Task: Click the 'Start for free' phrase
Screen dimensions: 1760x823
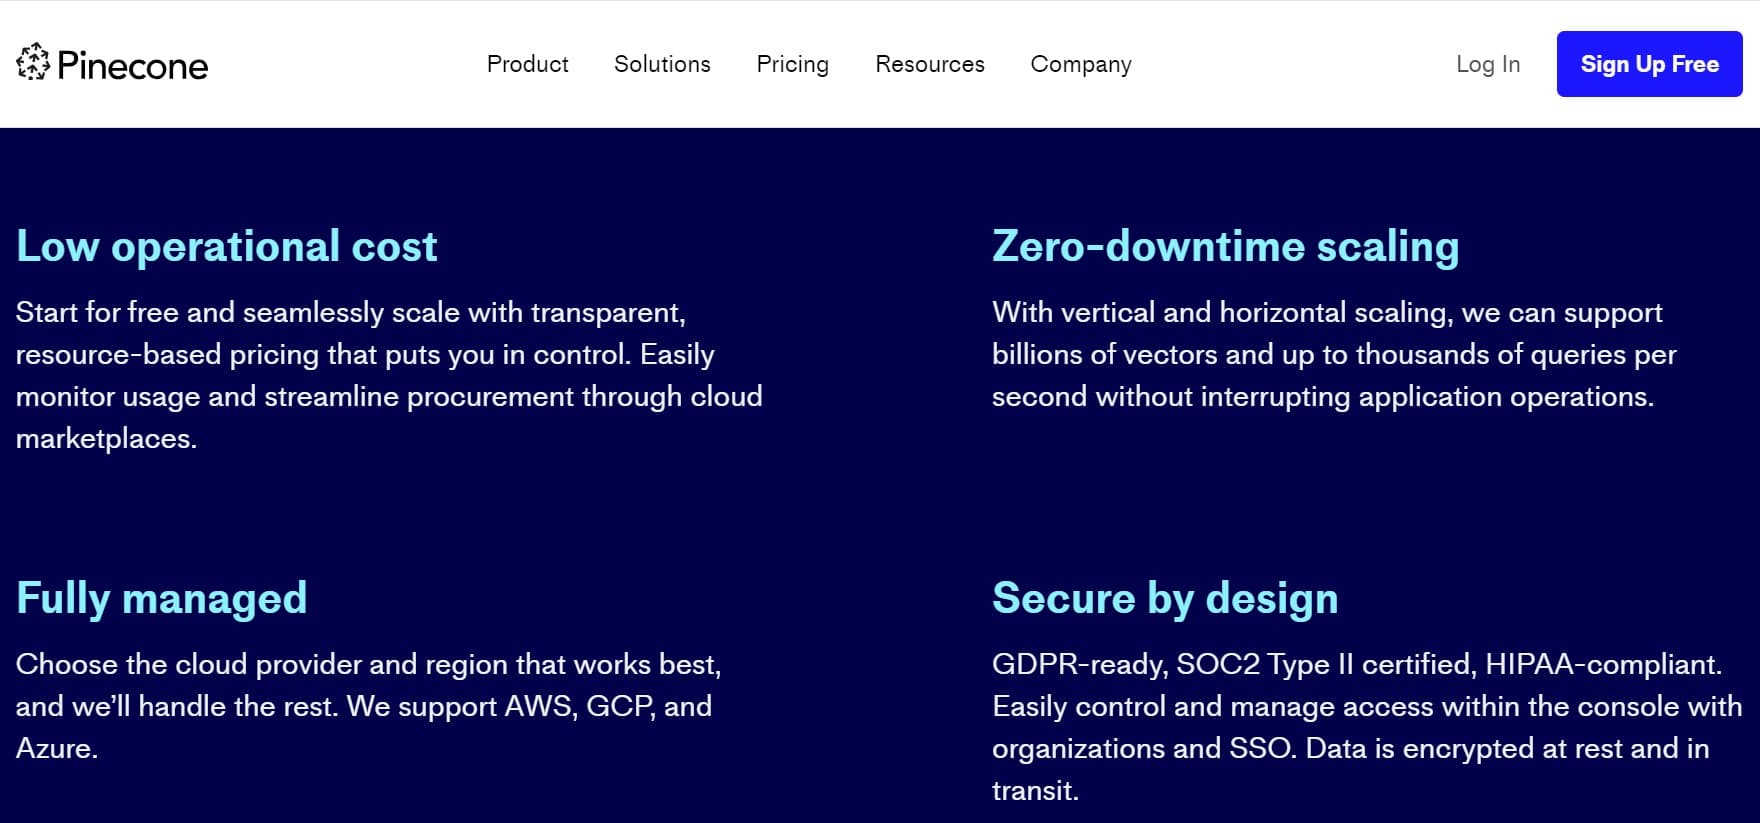Action: point(97,312)
